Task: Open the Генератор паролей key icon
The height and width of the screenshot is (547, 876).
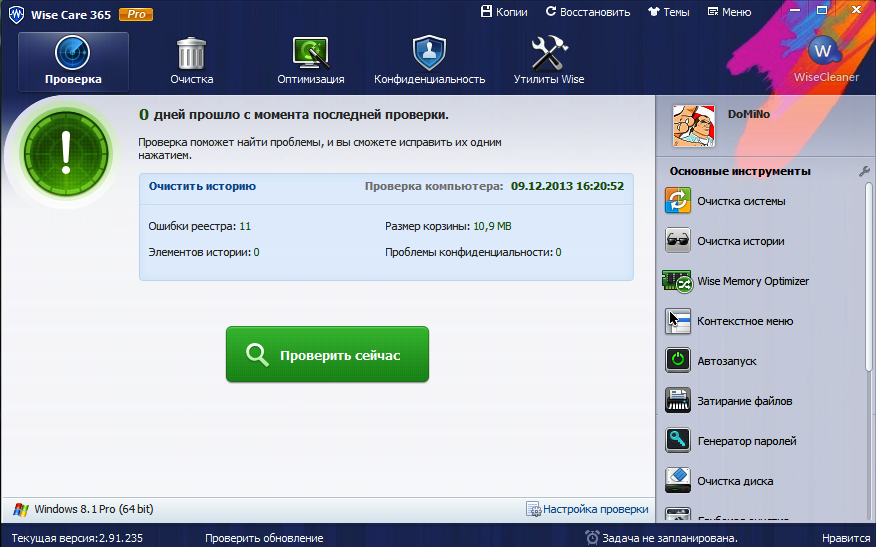Action: (x=678, y=441)
